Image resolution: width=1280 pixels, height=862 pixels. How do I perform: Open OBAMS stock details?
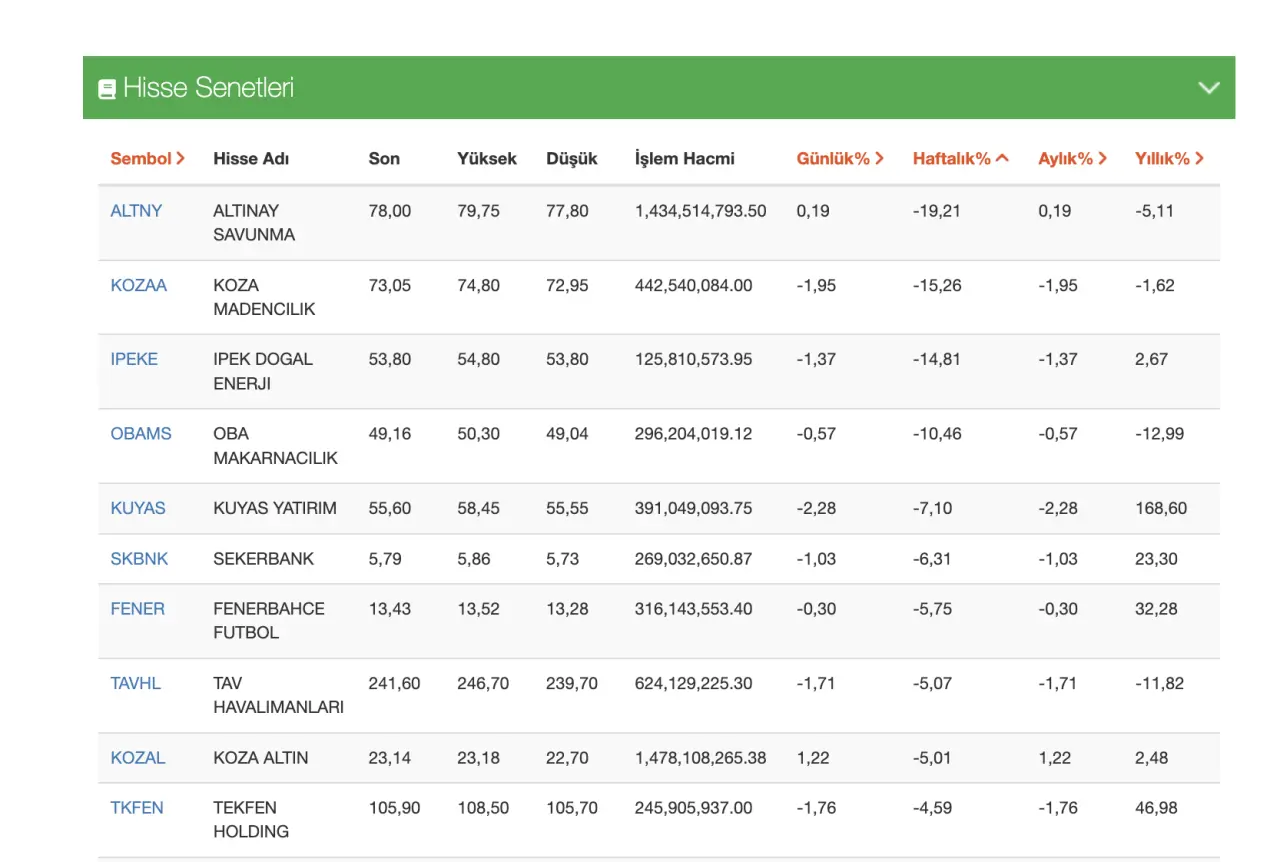click(x=141, y=434)
